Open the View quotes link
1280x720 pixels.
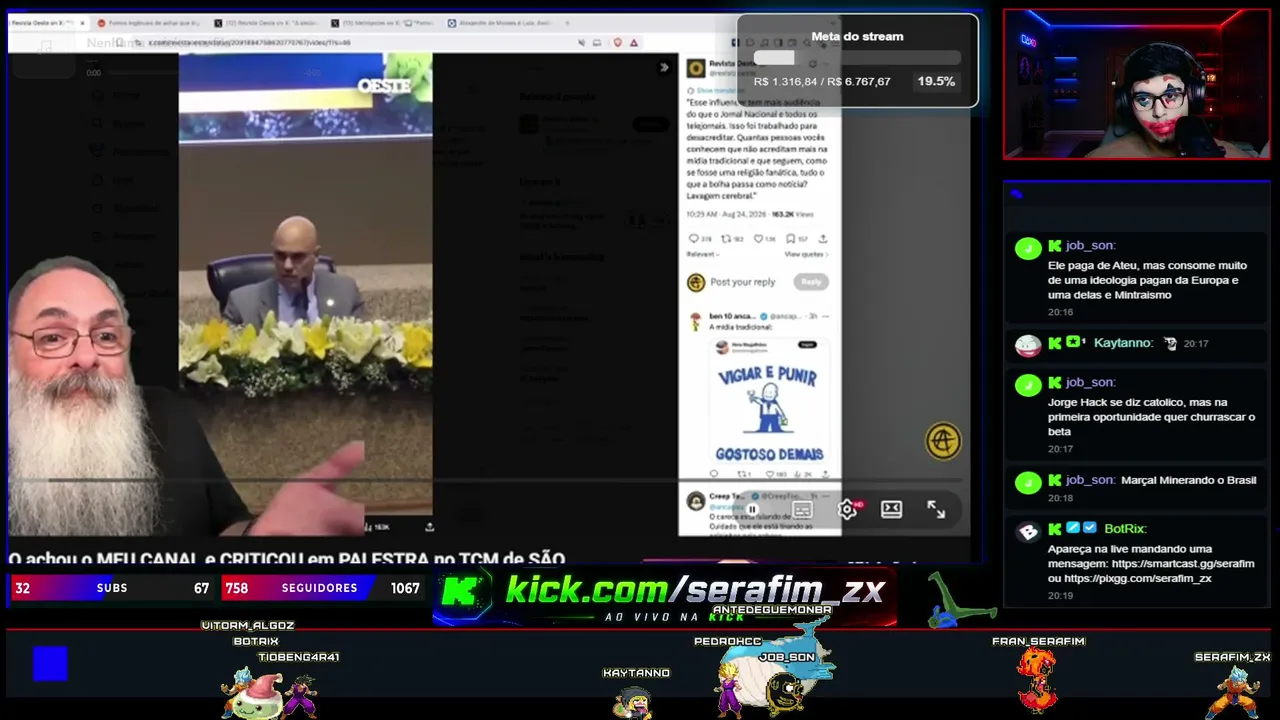[806, 255]
